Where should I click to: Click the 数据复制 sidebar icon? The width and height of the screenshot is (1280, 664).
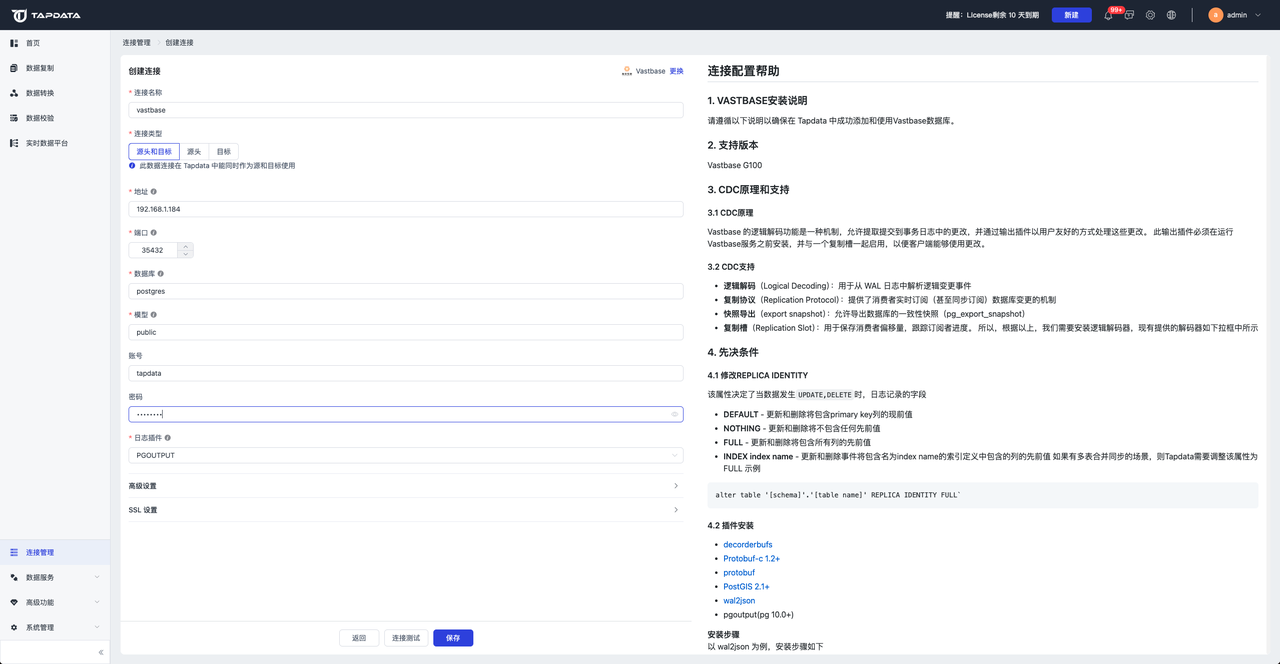[x=14, y=68]
